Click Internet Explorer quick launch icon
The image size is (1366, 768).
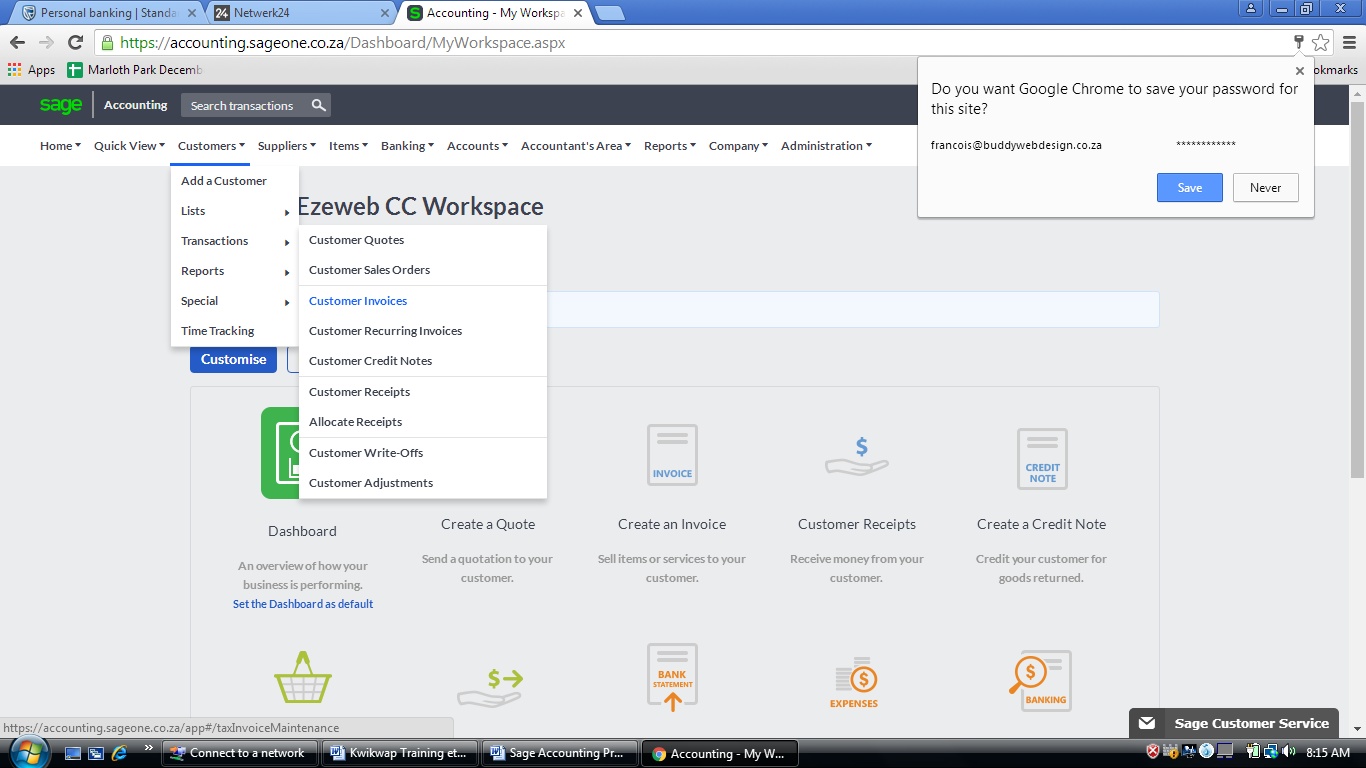120,753
